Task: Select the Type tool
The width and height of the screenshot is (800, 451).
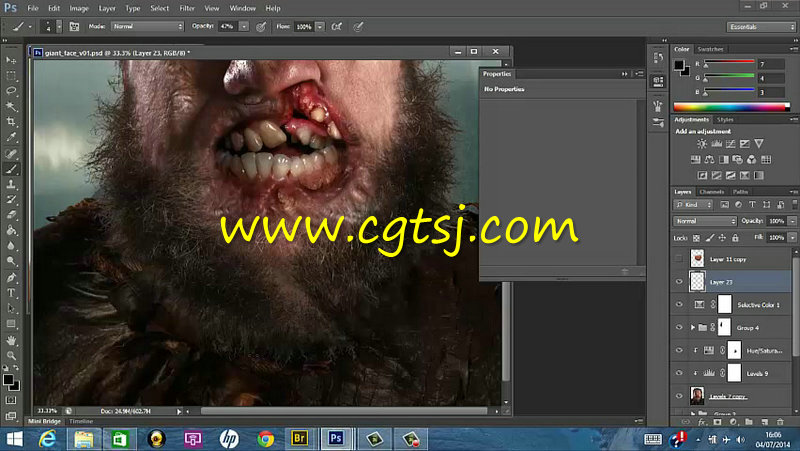Action: (11, 293)
